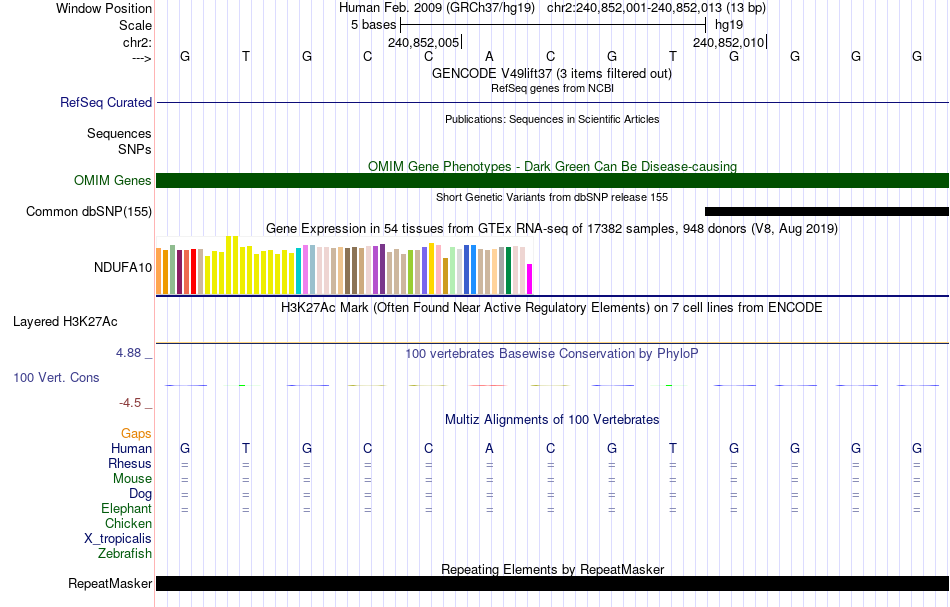Screen dimensions: 950x607
Task: Click the RepeatMasker label on the left
Action: tap(110, 583)
